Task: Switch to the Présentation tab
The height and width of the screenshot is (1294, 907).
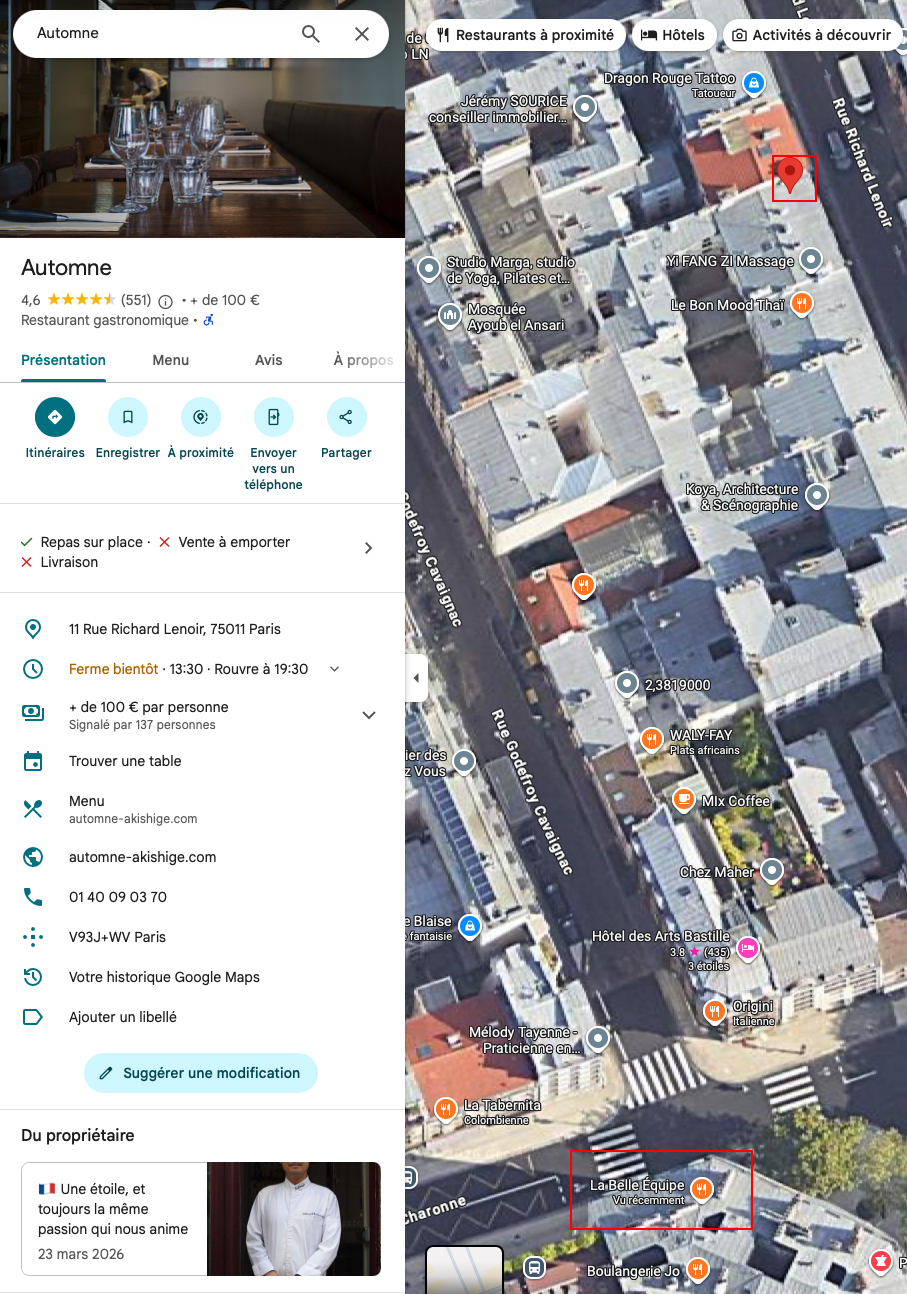Action: coord(63,360)
